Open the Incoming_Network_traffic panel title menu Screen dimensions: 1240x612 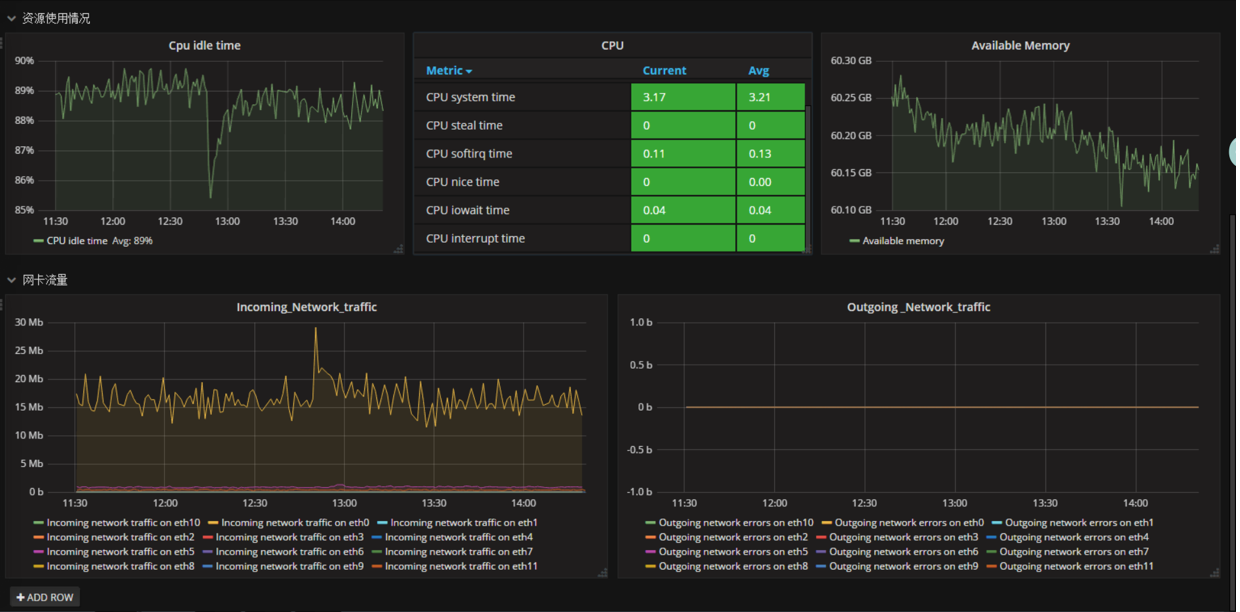(x=306, y=307)
